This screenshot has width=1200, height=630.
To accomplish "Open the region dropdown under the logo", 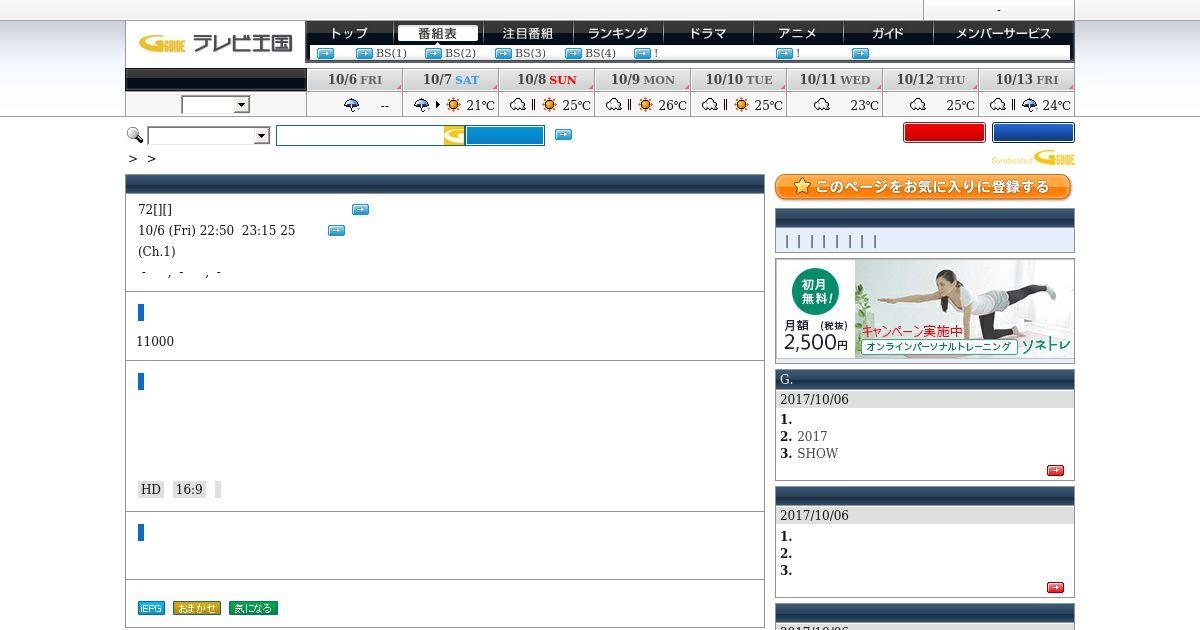I will point(215,105).
